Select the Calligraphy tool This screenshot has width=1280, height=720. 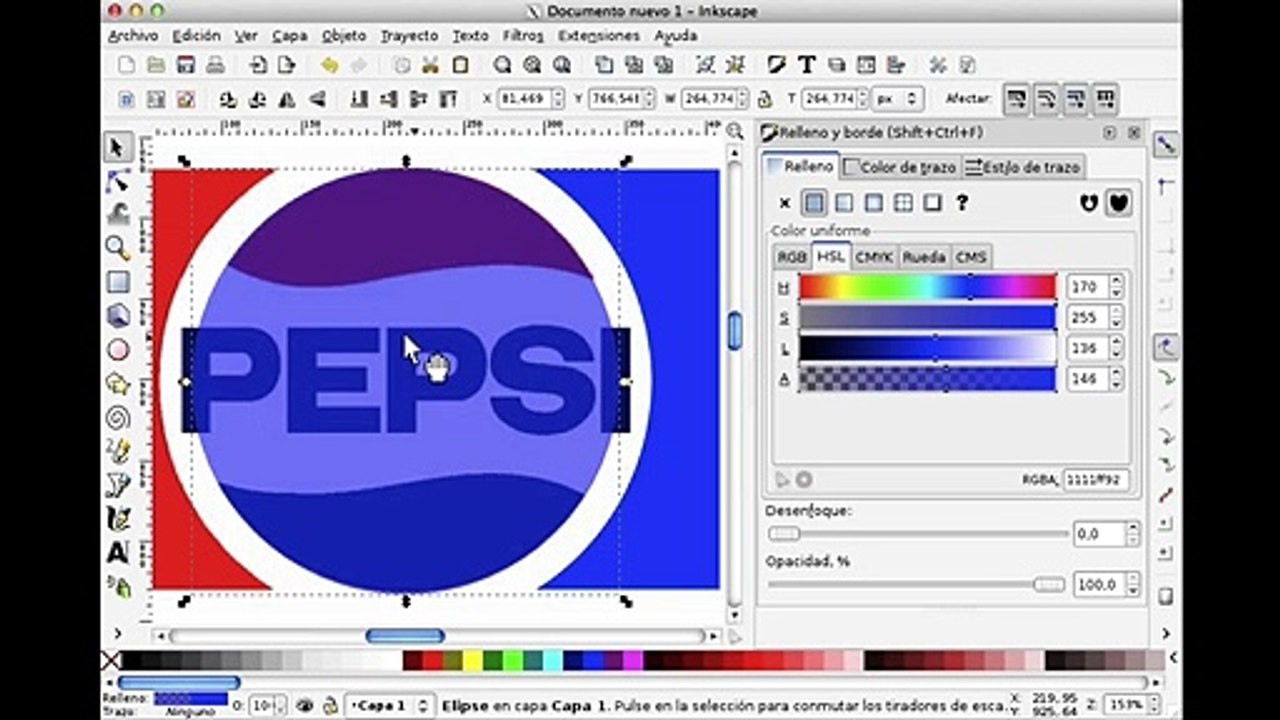point(118,519)
